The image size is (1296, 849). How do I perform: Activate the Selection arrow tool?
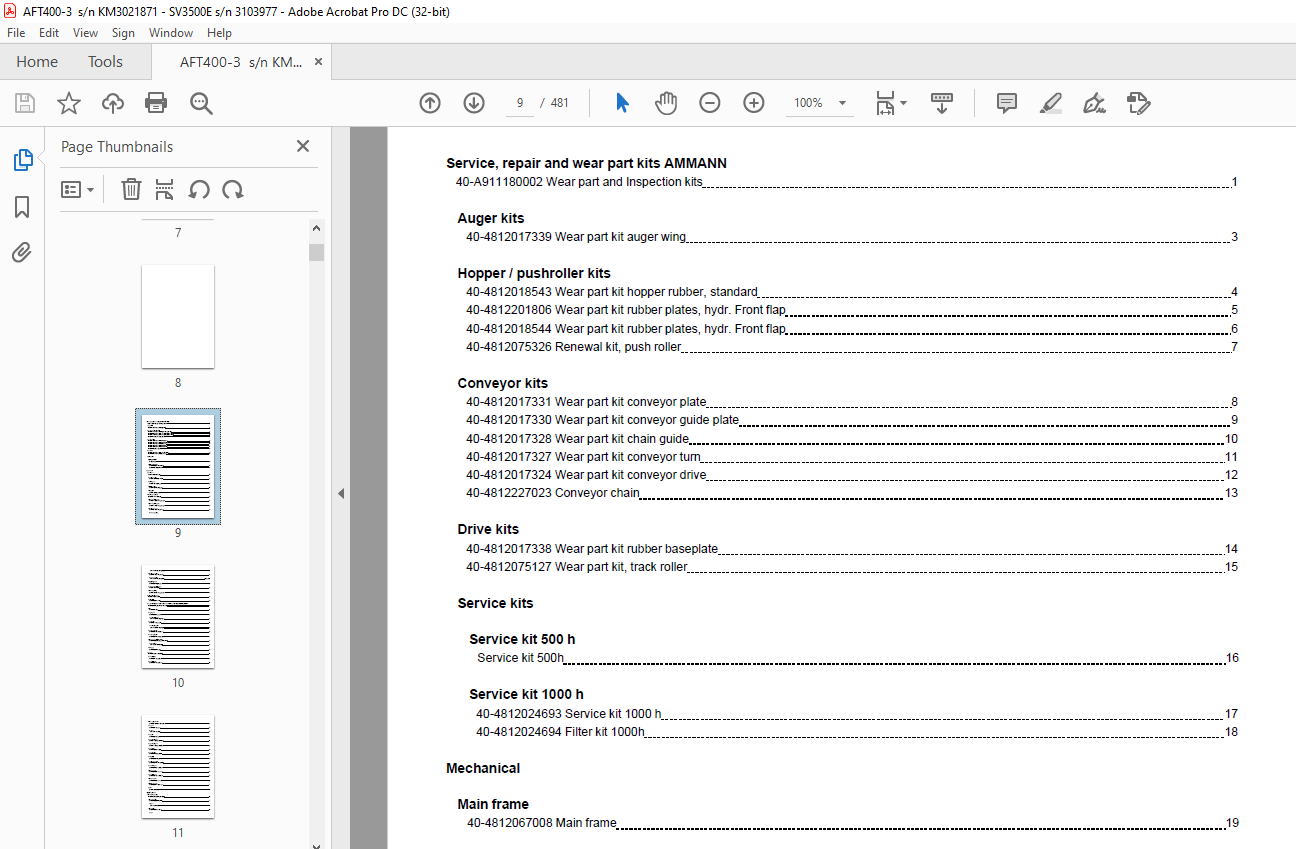(622, 103)
